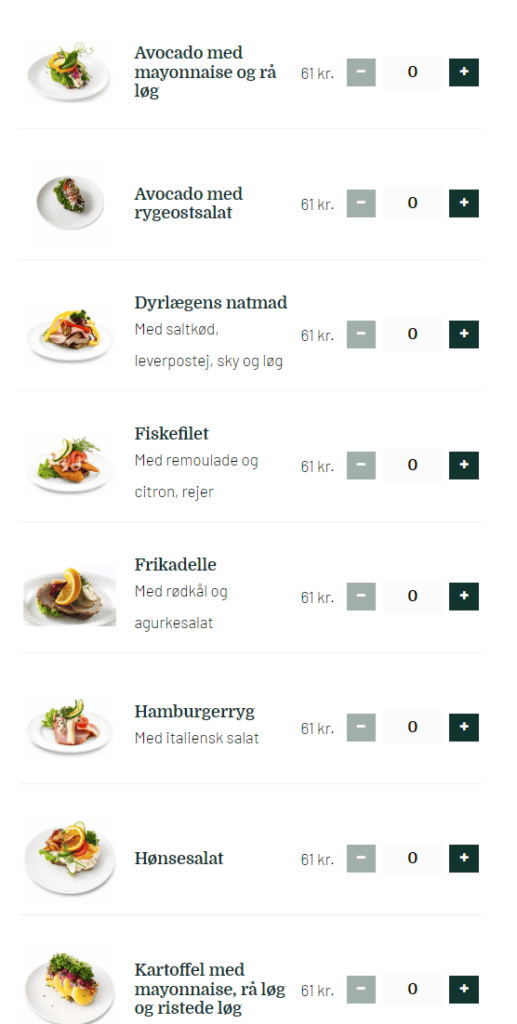Image resolution: width=517 pixels, height=1024 pixels.
Task: Click plus button for Fiskefilet
Action: [x=463, y=465]
